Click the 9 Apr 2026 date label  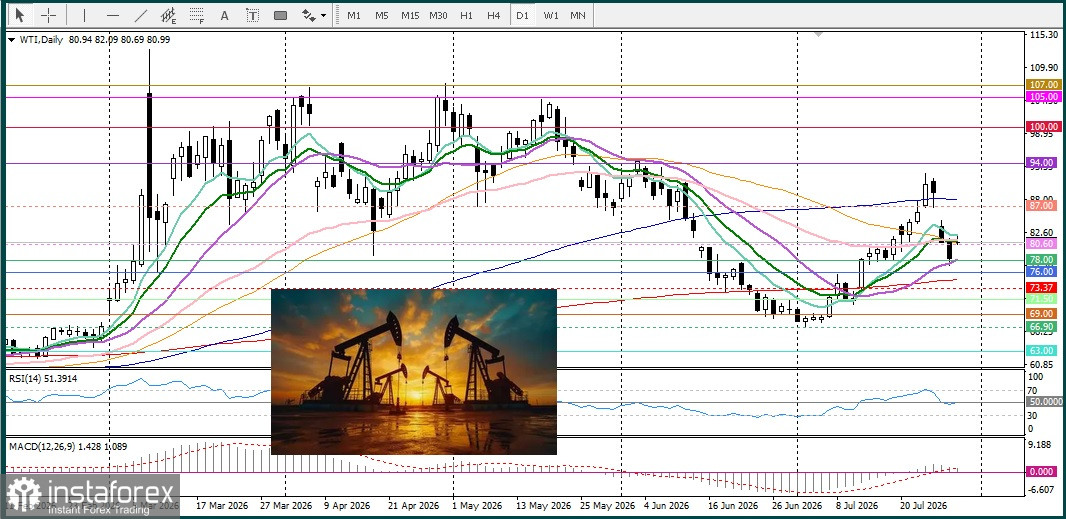click(347, 506)
